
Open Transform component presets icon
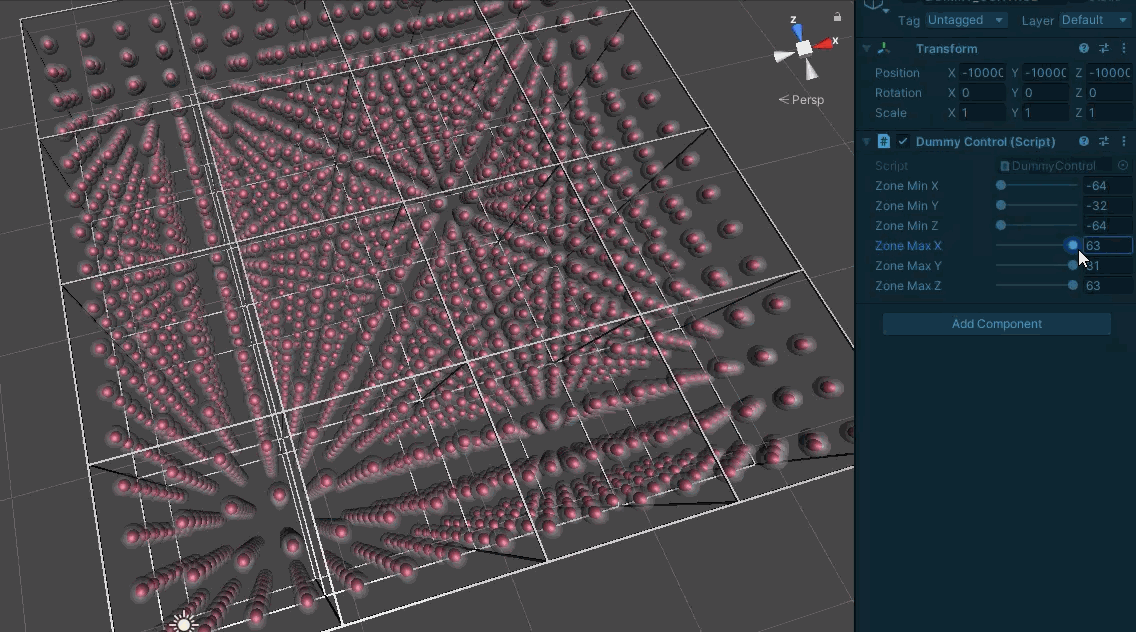click(x=1104, y=49)
